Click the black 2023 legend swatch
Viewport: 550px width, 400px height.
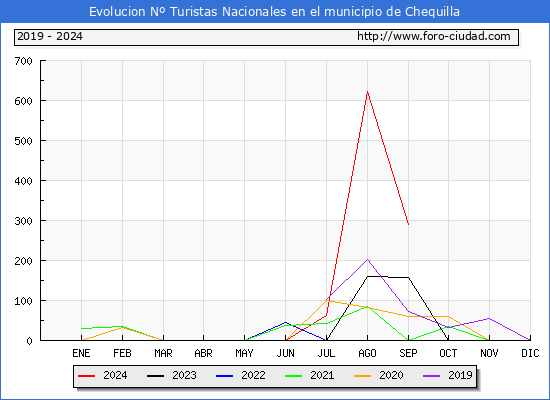(155, 376)
